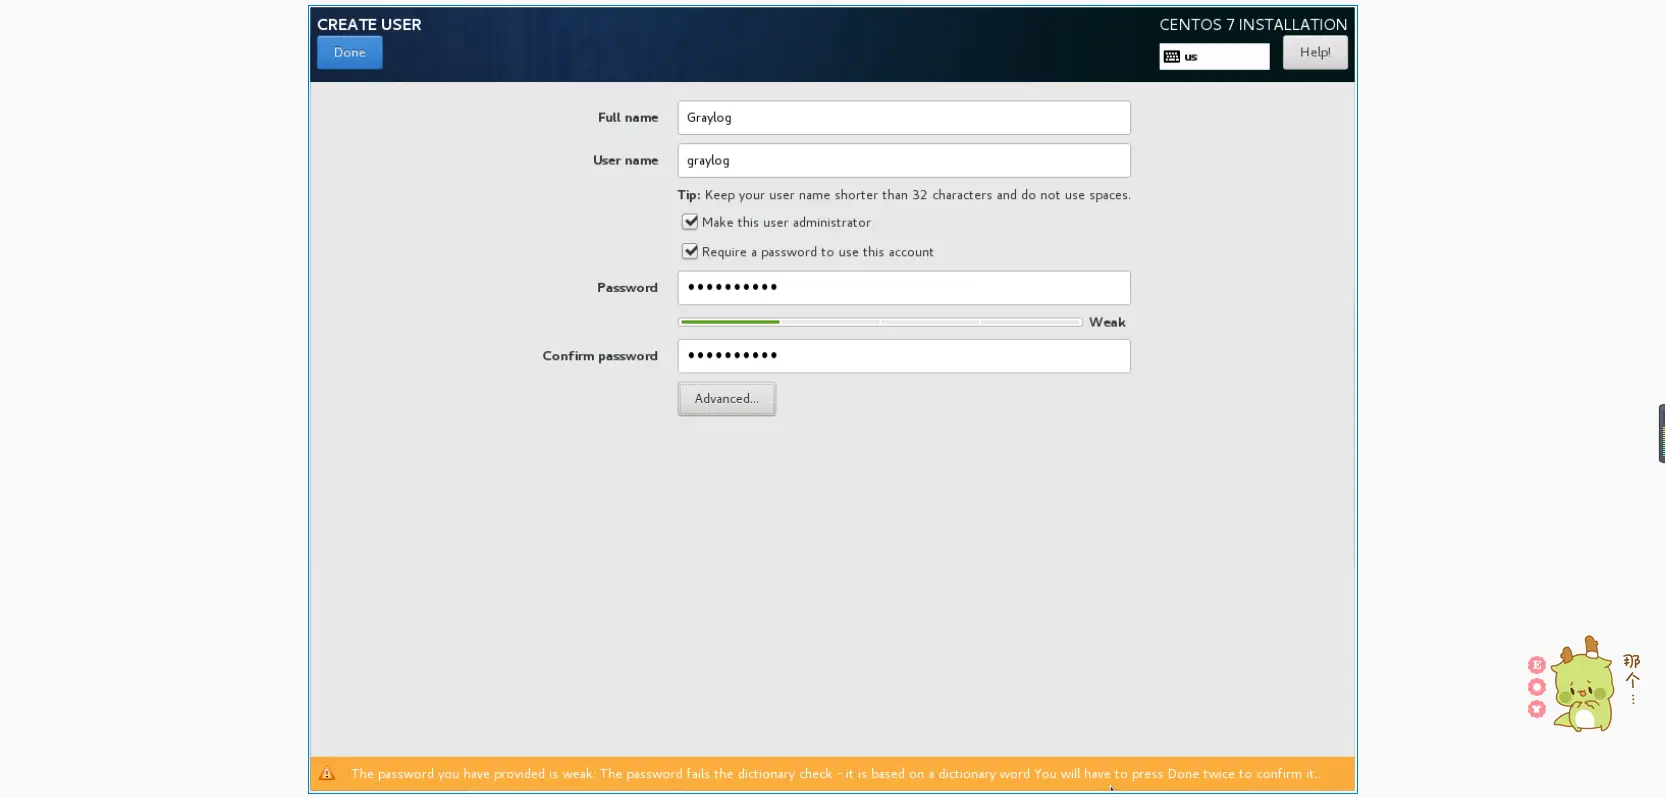This screenshot has height=798, width=1665.
Task: Click the user name length tip text
Action: (904, 195)
